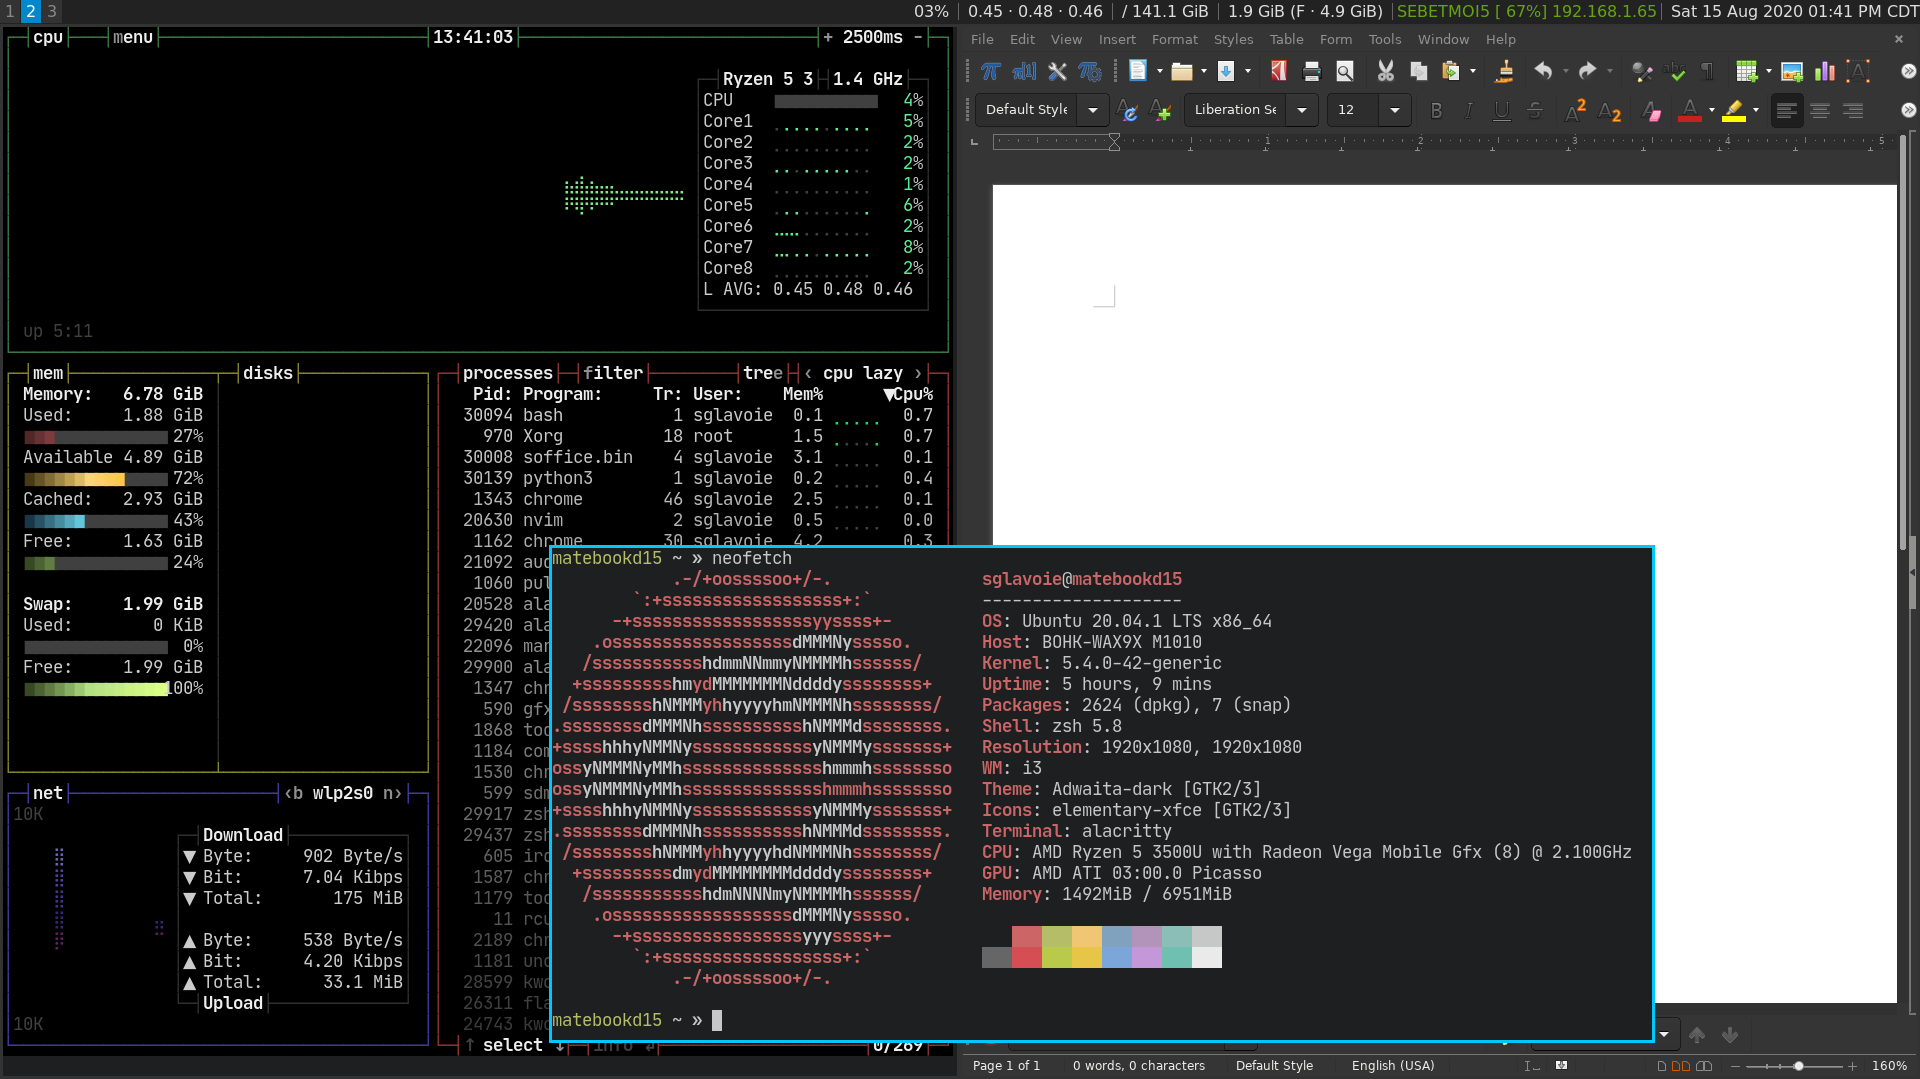Image resolution: width=1920 pixels, height=1079 pixels.
Task: Click the Print icon in the toolbar
Action: tap(1312, 71)
